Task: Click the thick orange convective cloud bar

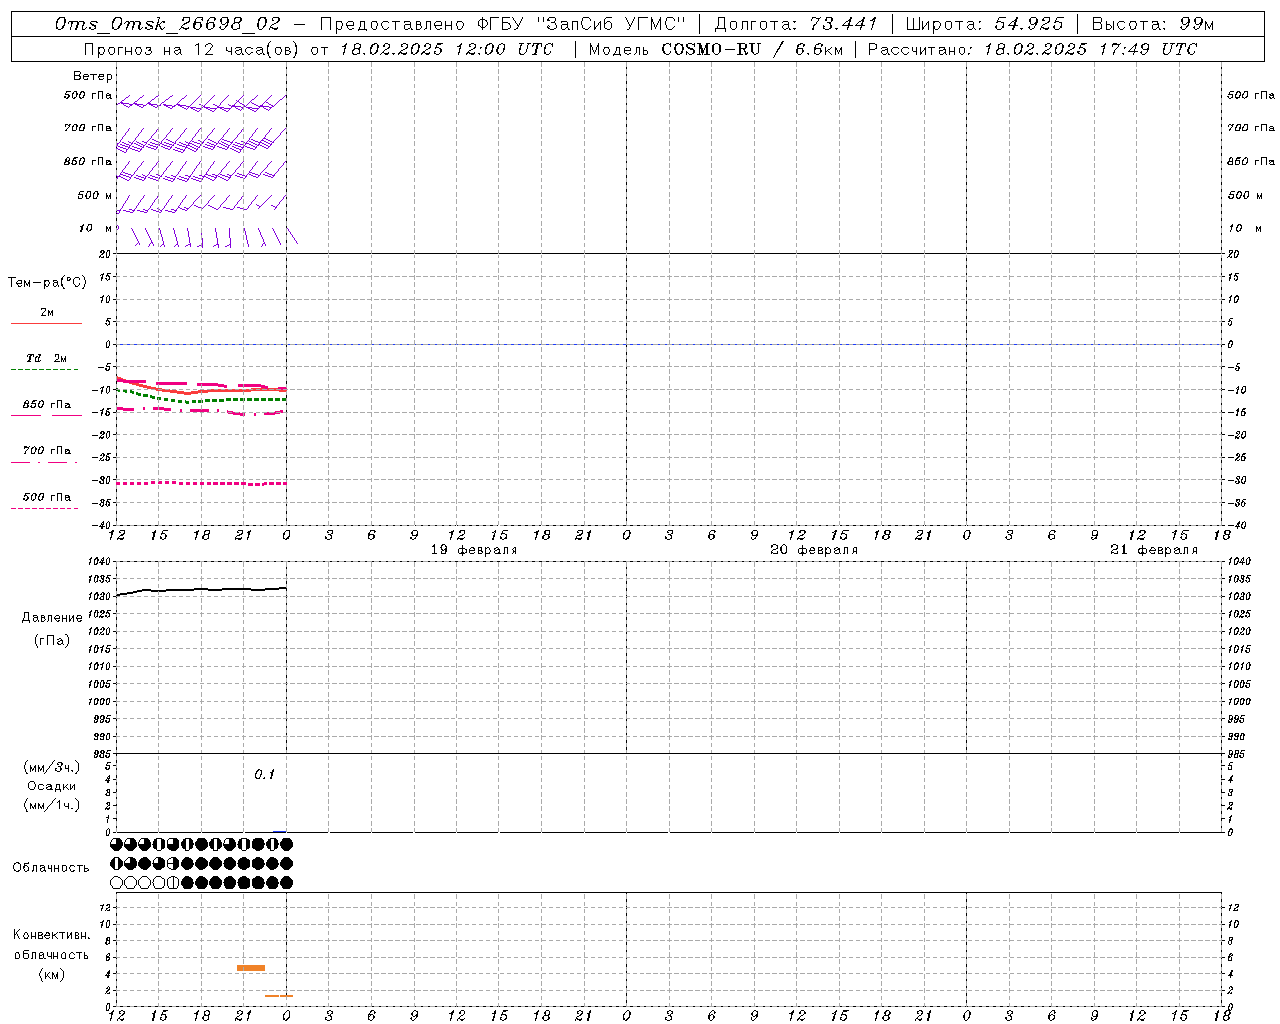Action: pyautogui.click(x=251, y=968)
